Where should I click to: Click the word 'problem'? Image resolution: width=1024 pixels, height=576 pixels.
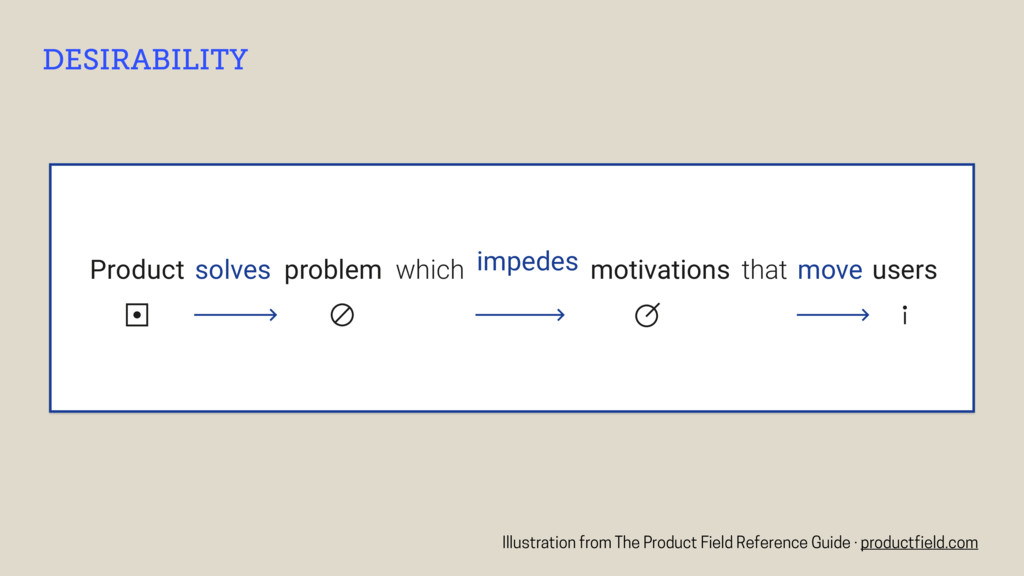333,270
